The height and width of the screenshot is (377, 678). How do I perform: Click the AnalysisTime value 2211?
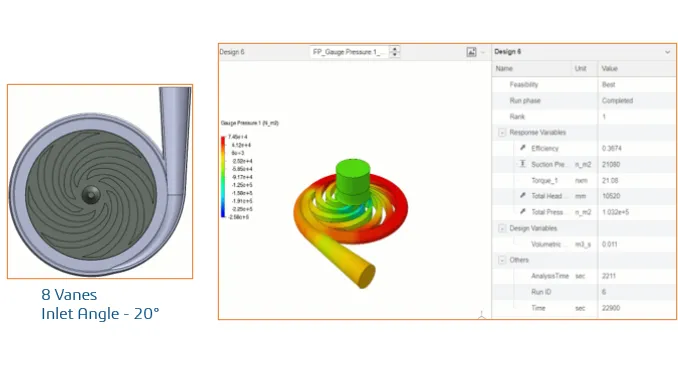608,276
